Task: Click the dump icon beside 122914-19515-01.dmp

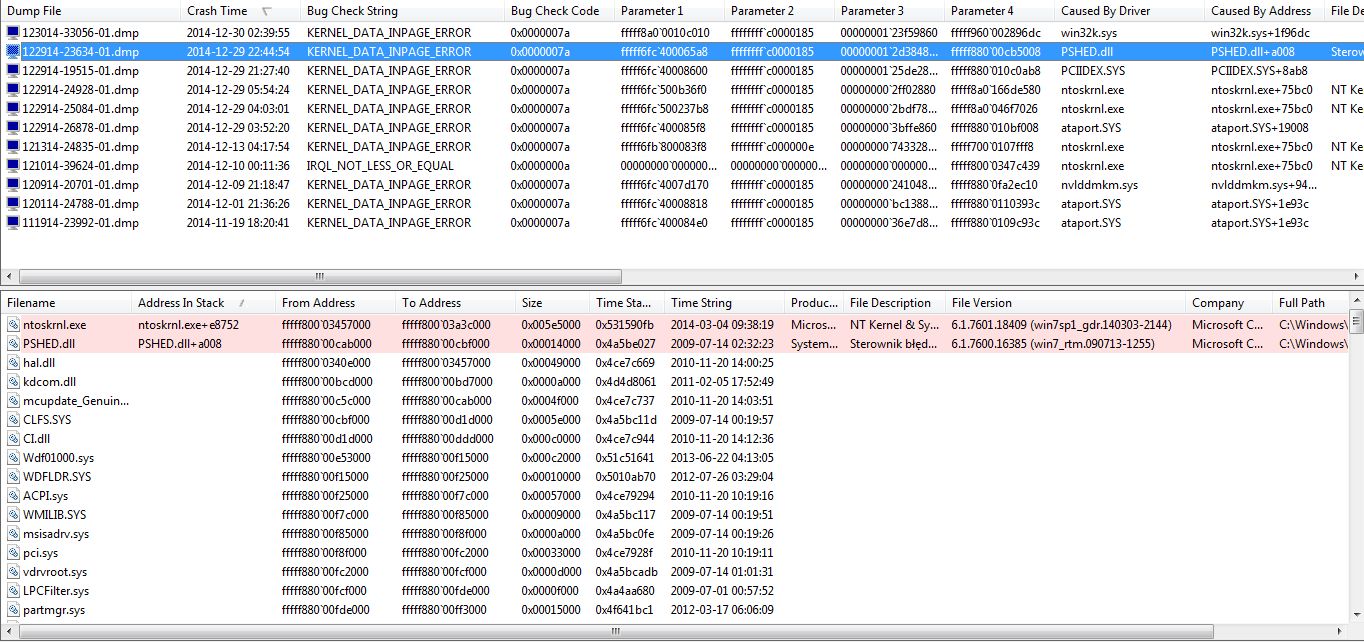Action: click(x=11, y=71)
